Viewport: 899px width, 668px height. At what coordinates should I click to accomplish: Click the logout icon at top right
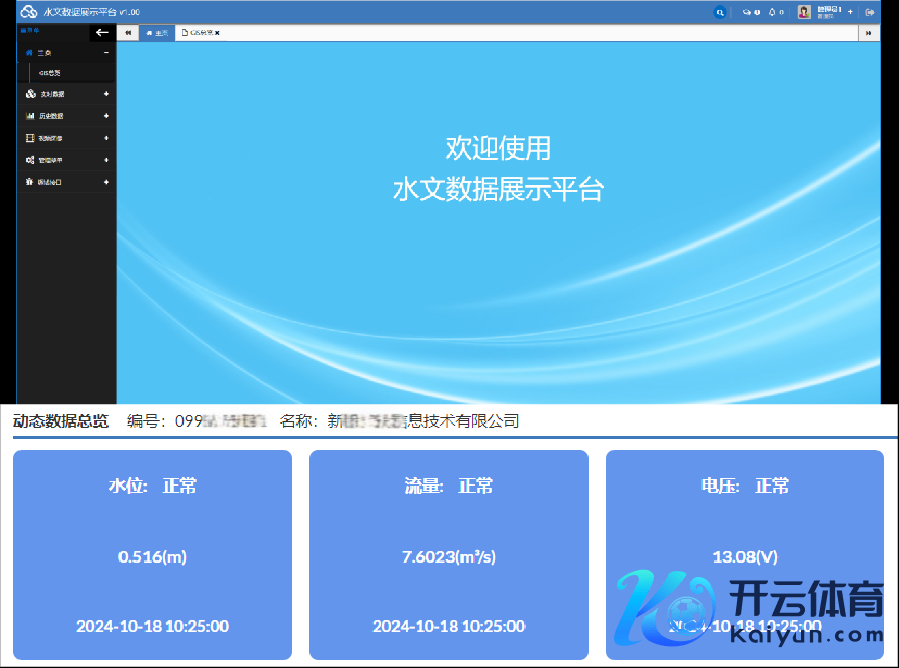click(x=869, y=12)
